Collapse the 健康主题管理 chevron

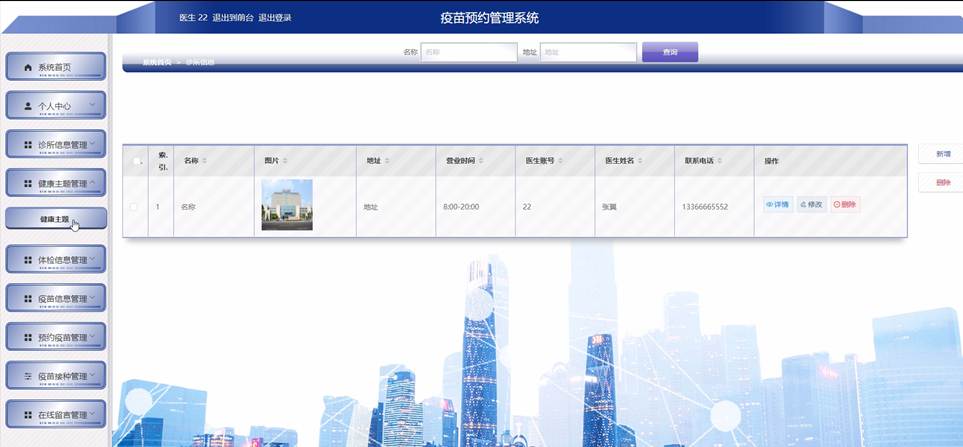click(x=92, y=182)
